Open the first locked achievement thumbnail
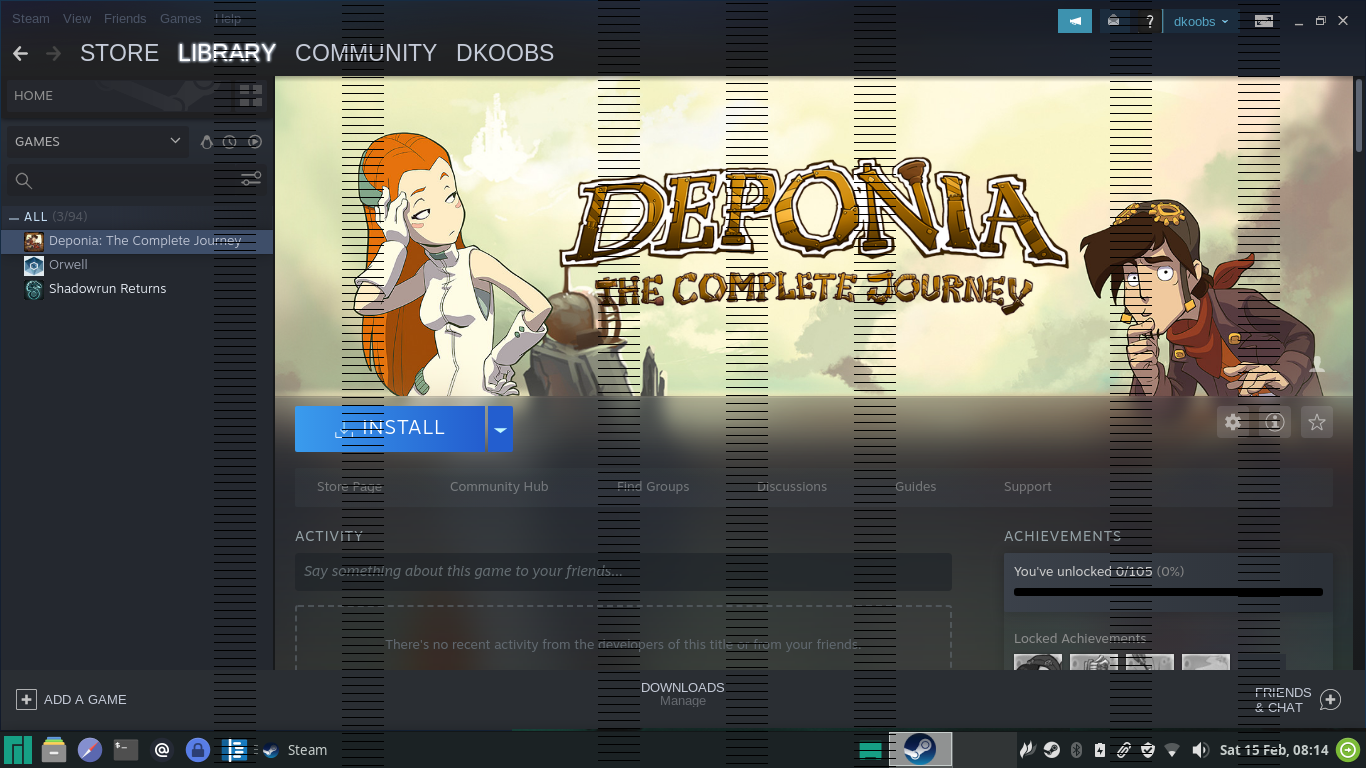Screen dimensions: 1366x768 tap(1038, 663)
